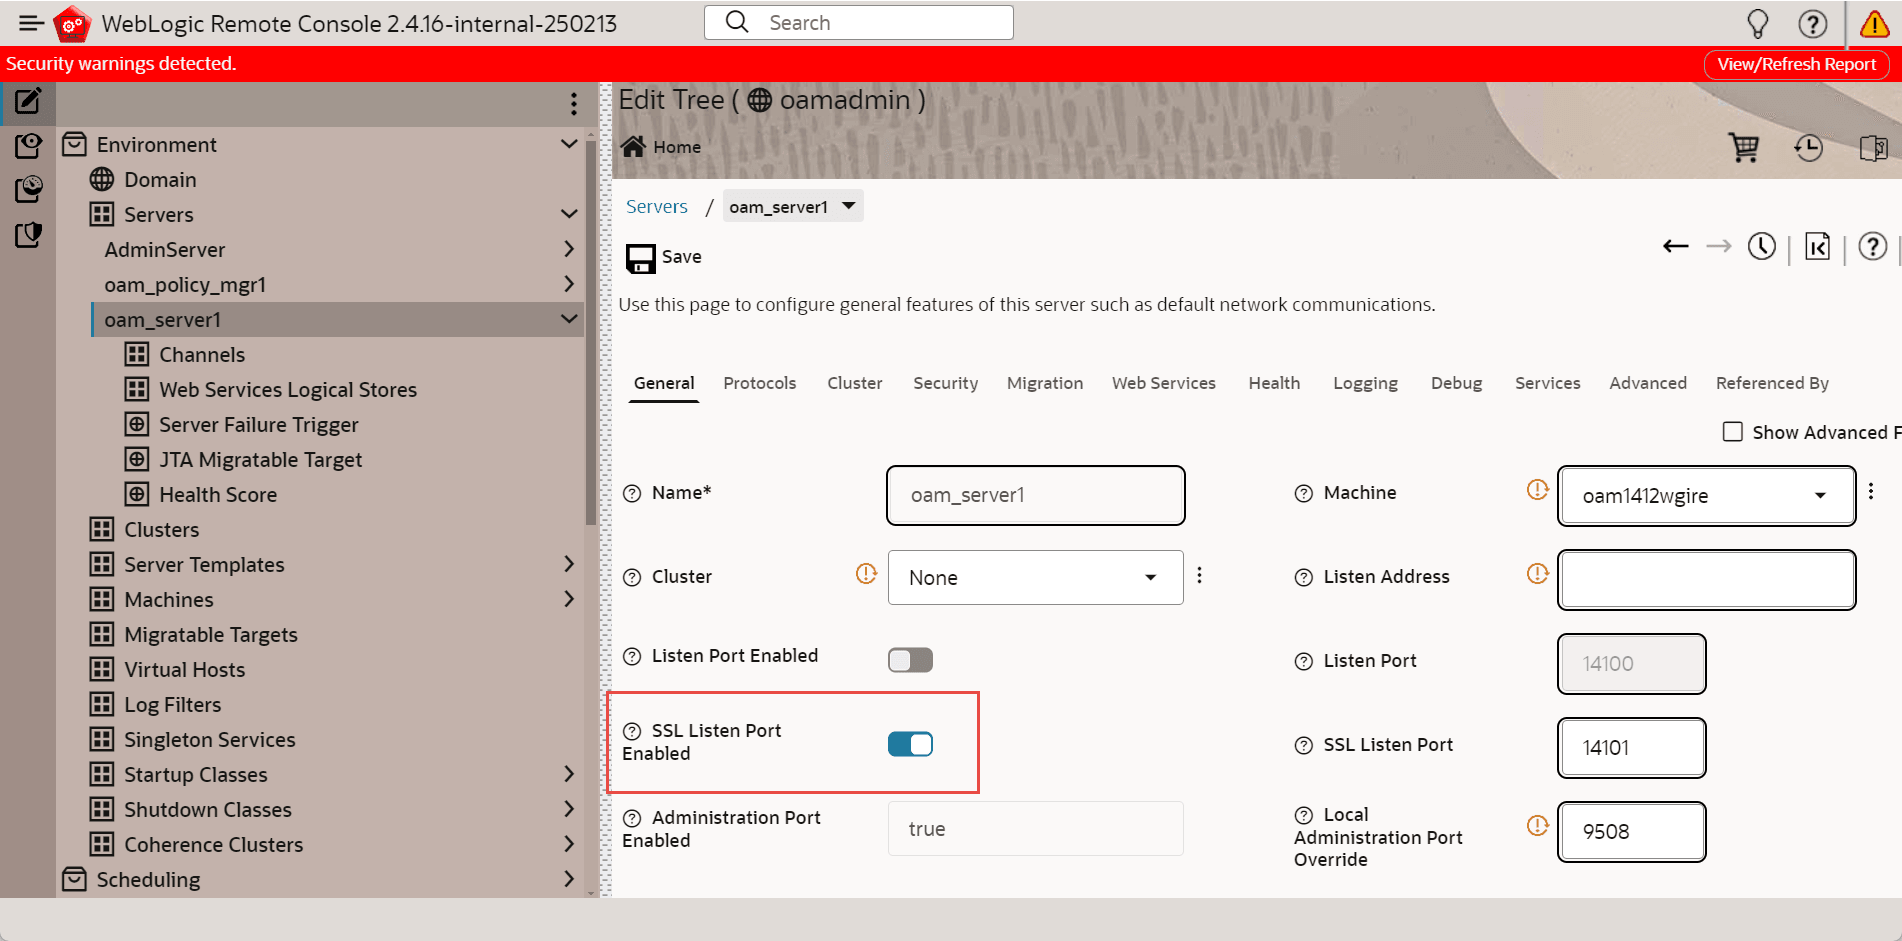Screen dimensions: 1902x941
Task: Show help for Name field
Action: (632, 493)
